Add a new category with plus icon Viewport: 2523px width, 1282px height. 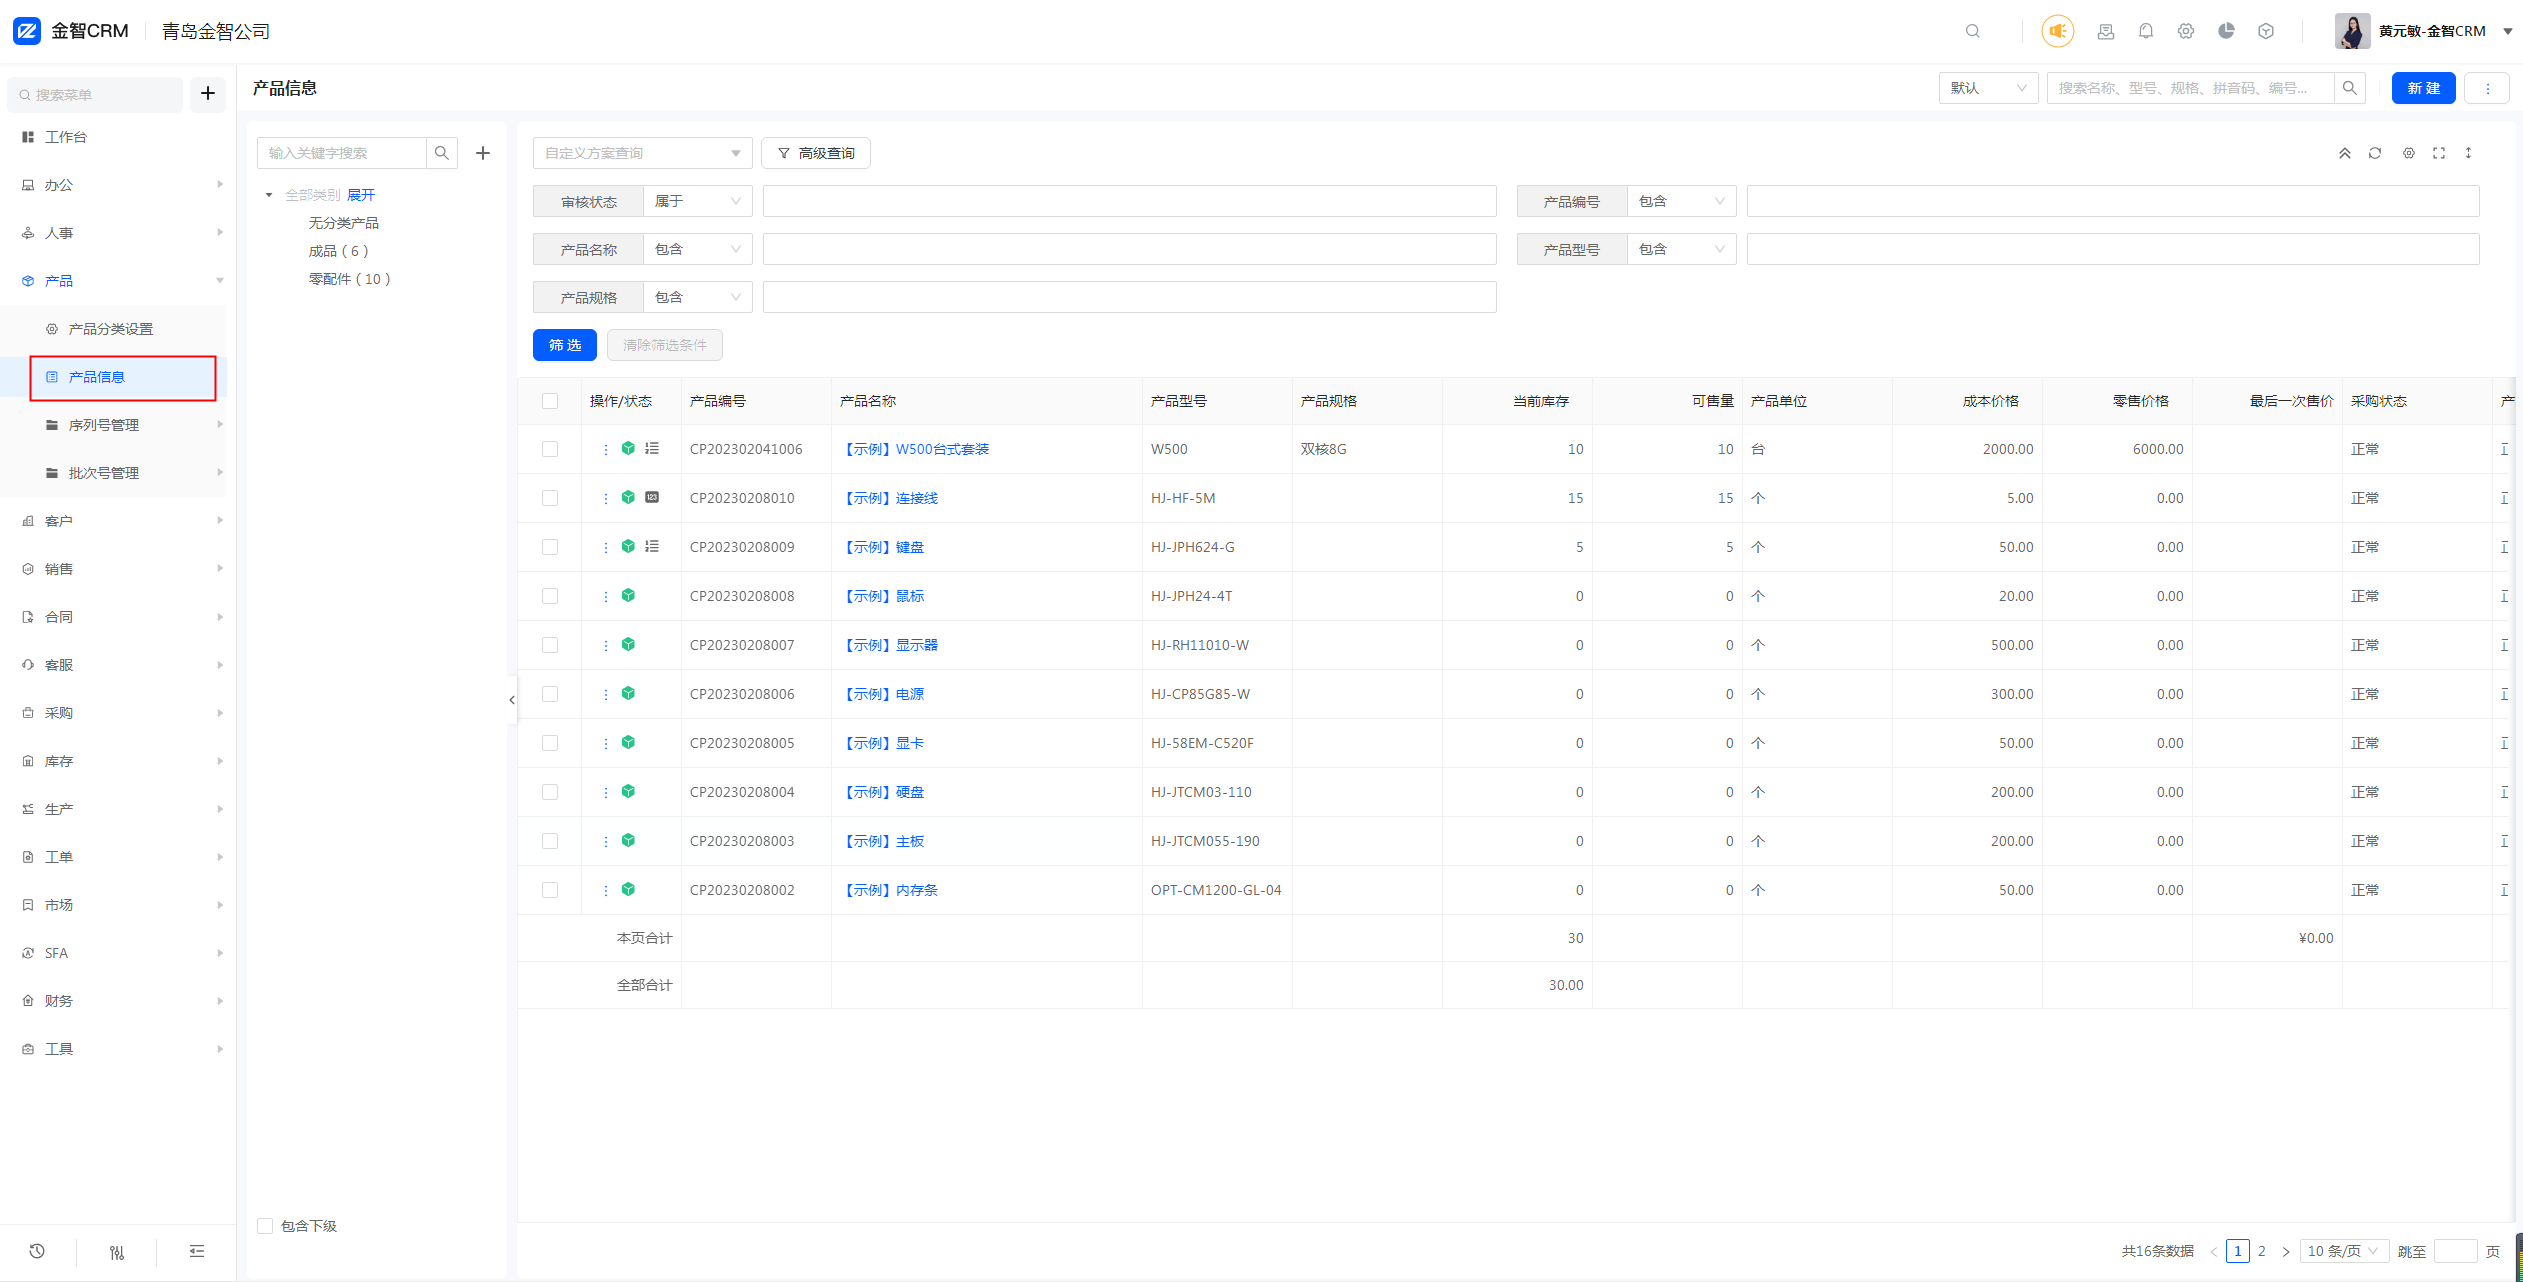[483, 153]
